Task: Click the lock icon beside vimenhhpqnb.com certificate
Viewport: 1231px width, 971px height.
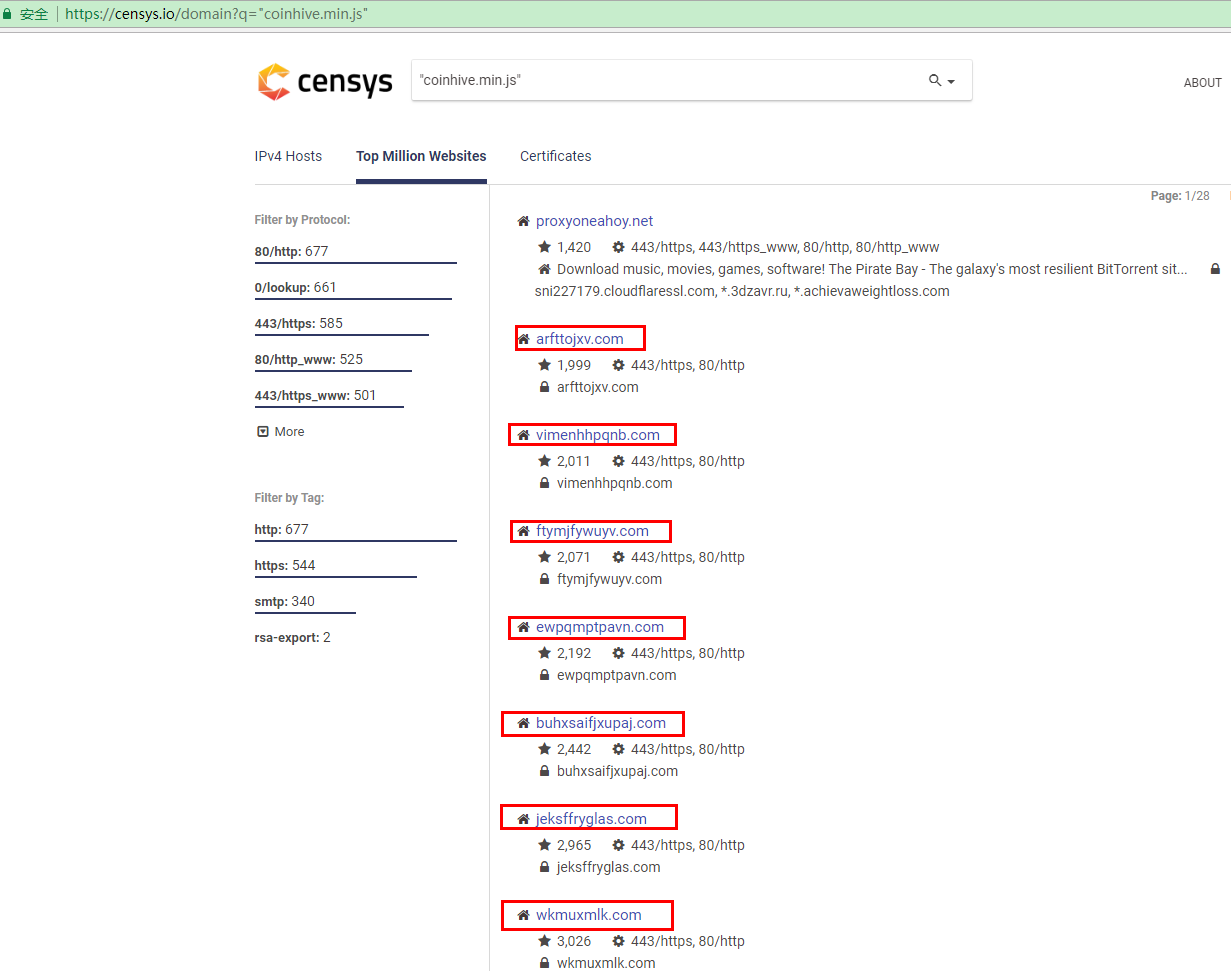Action: [545, 483]
